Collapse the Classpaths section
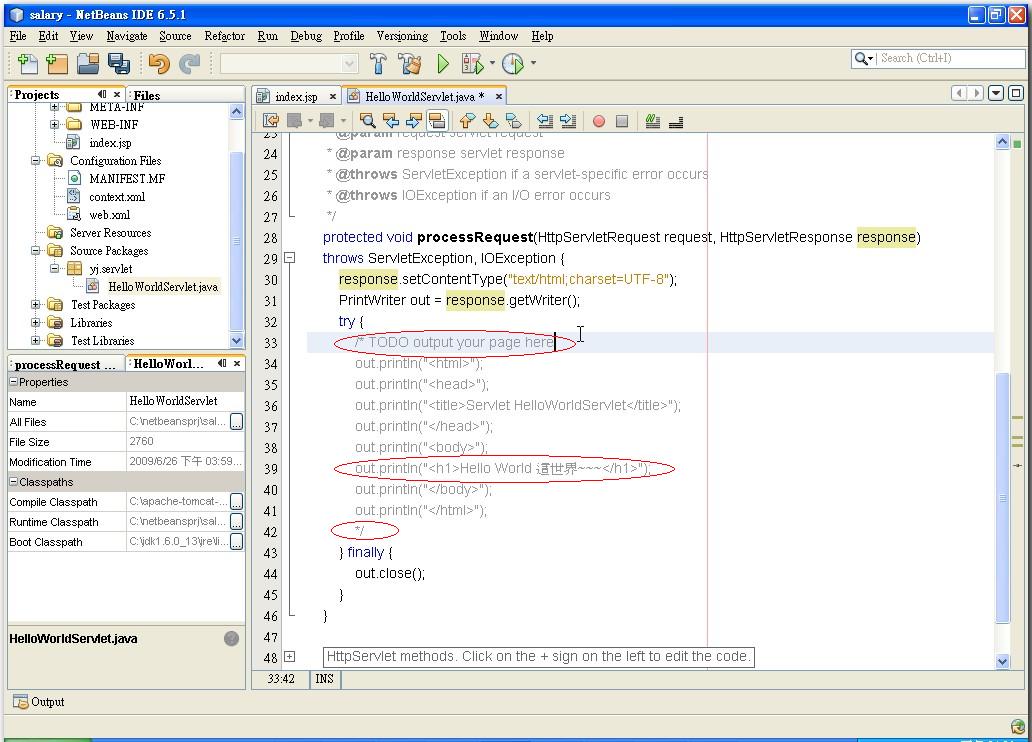The image size is (1032, 742). coord(13,482)
